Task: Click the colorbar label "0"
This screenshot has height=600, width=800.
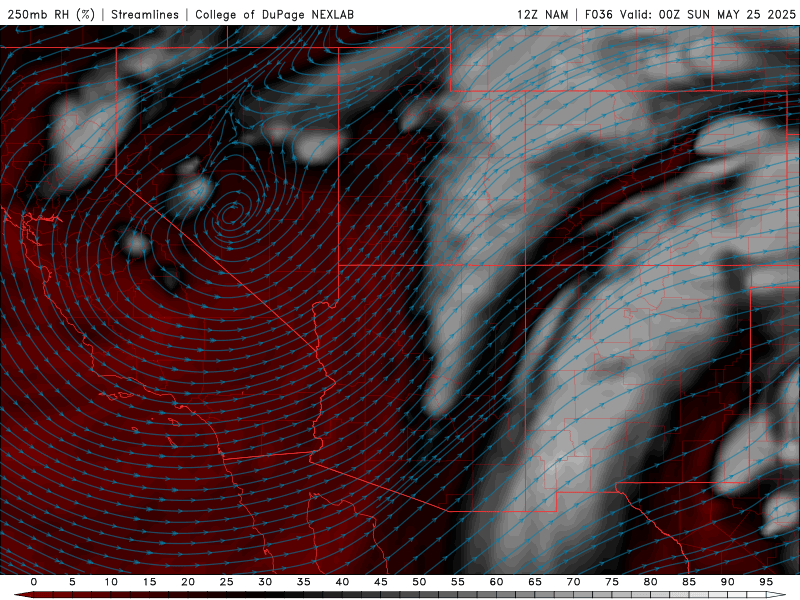Action: point(34,582)
